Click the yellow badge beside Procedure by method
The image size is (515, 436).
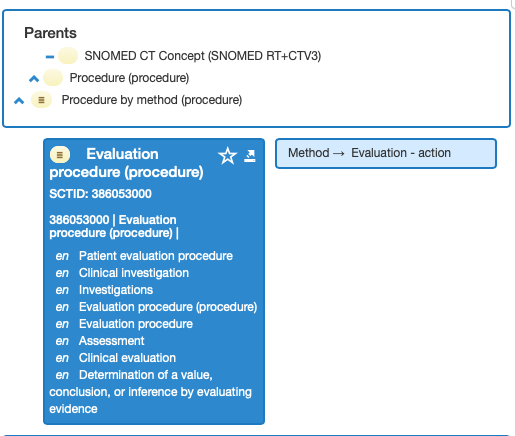[x=41, y=100]
